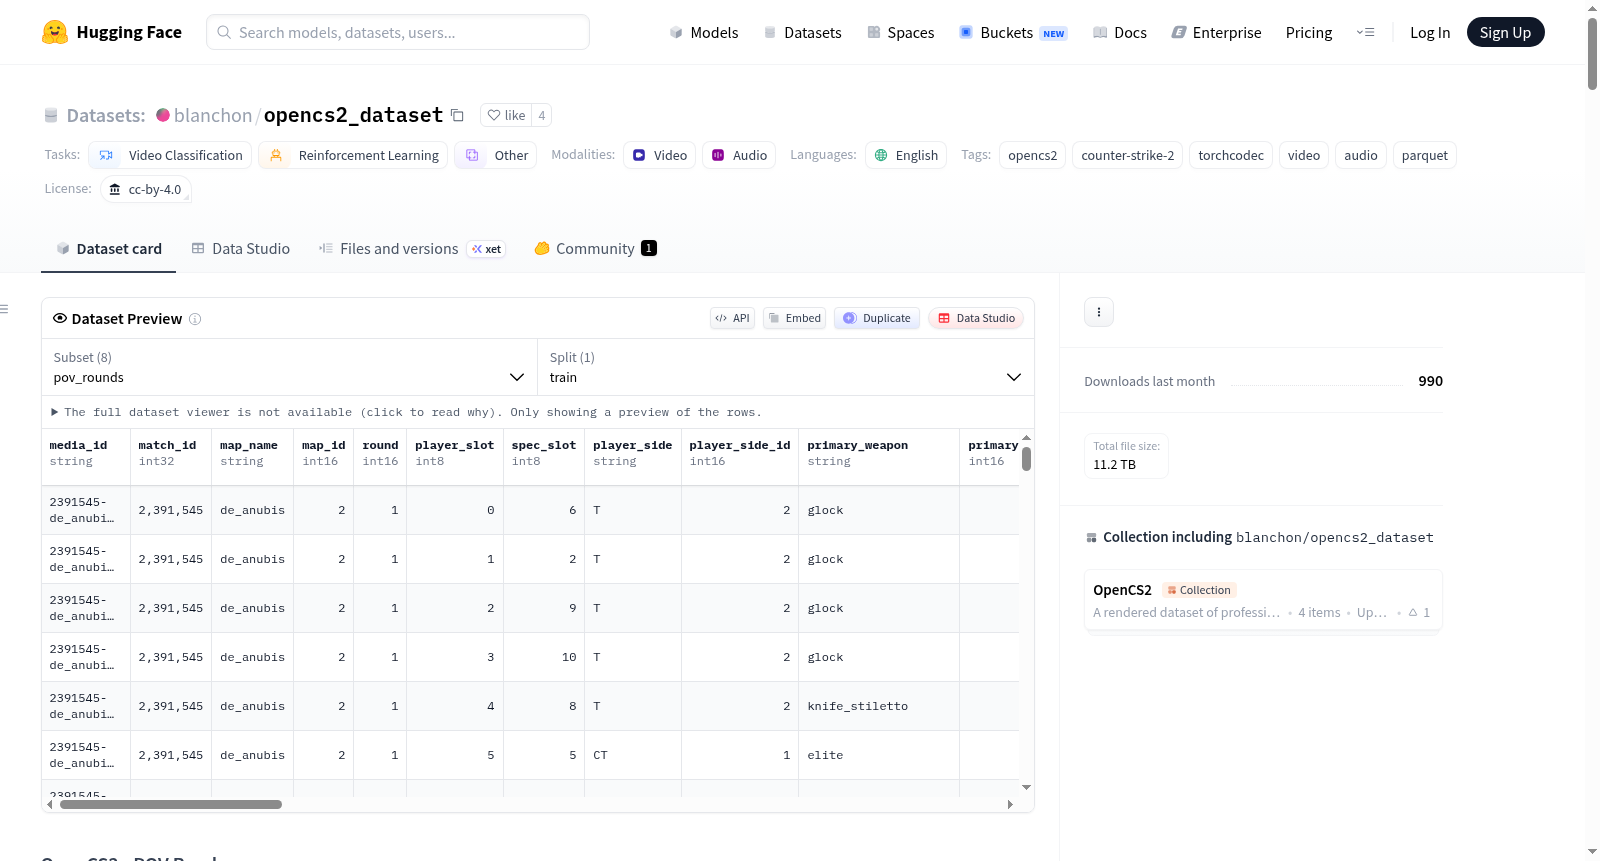This screenshot has width=1600, height=861.
Task: Click the Embed button
Action: [794, 318]
